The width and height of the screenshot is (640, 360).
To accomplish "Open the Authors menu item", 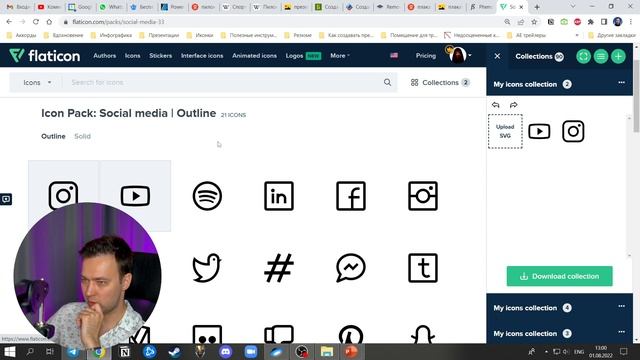I will point(104,56).
